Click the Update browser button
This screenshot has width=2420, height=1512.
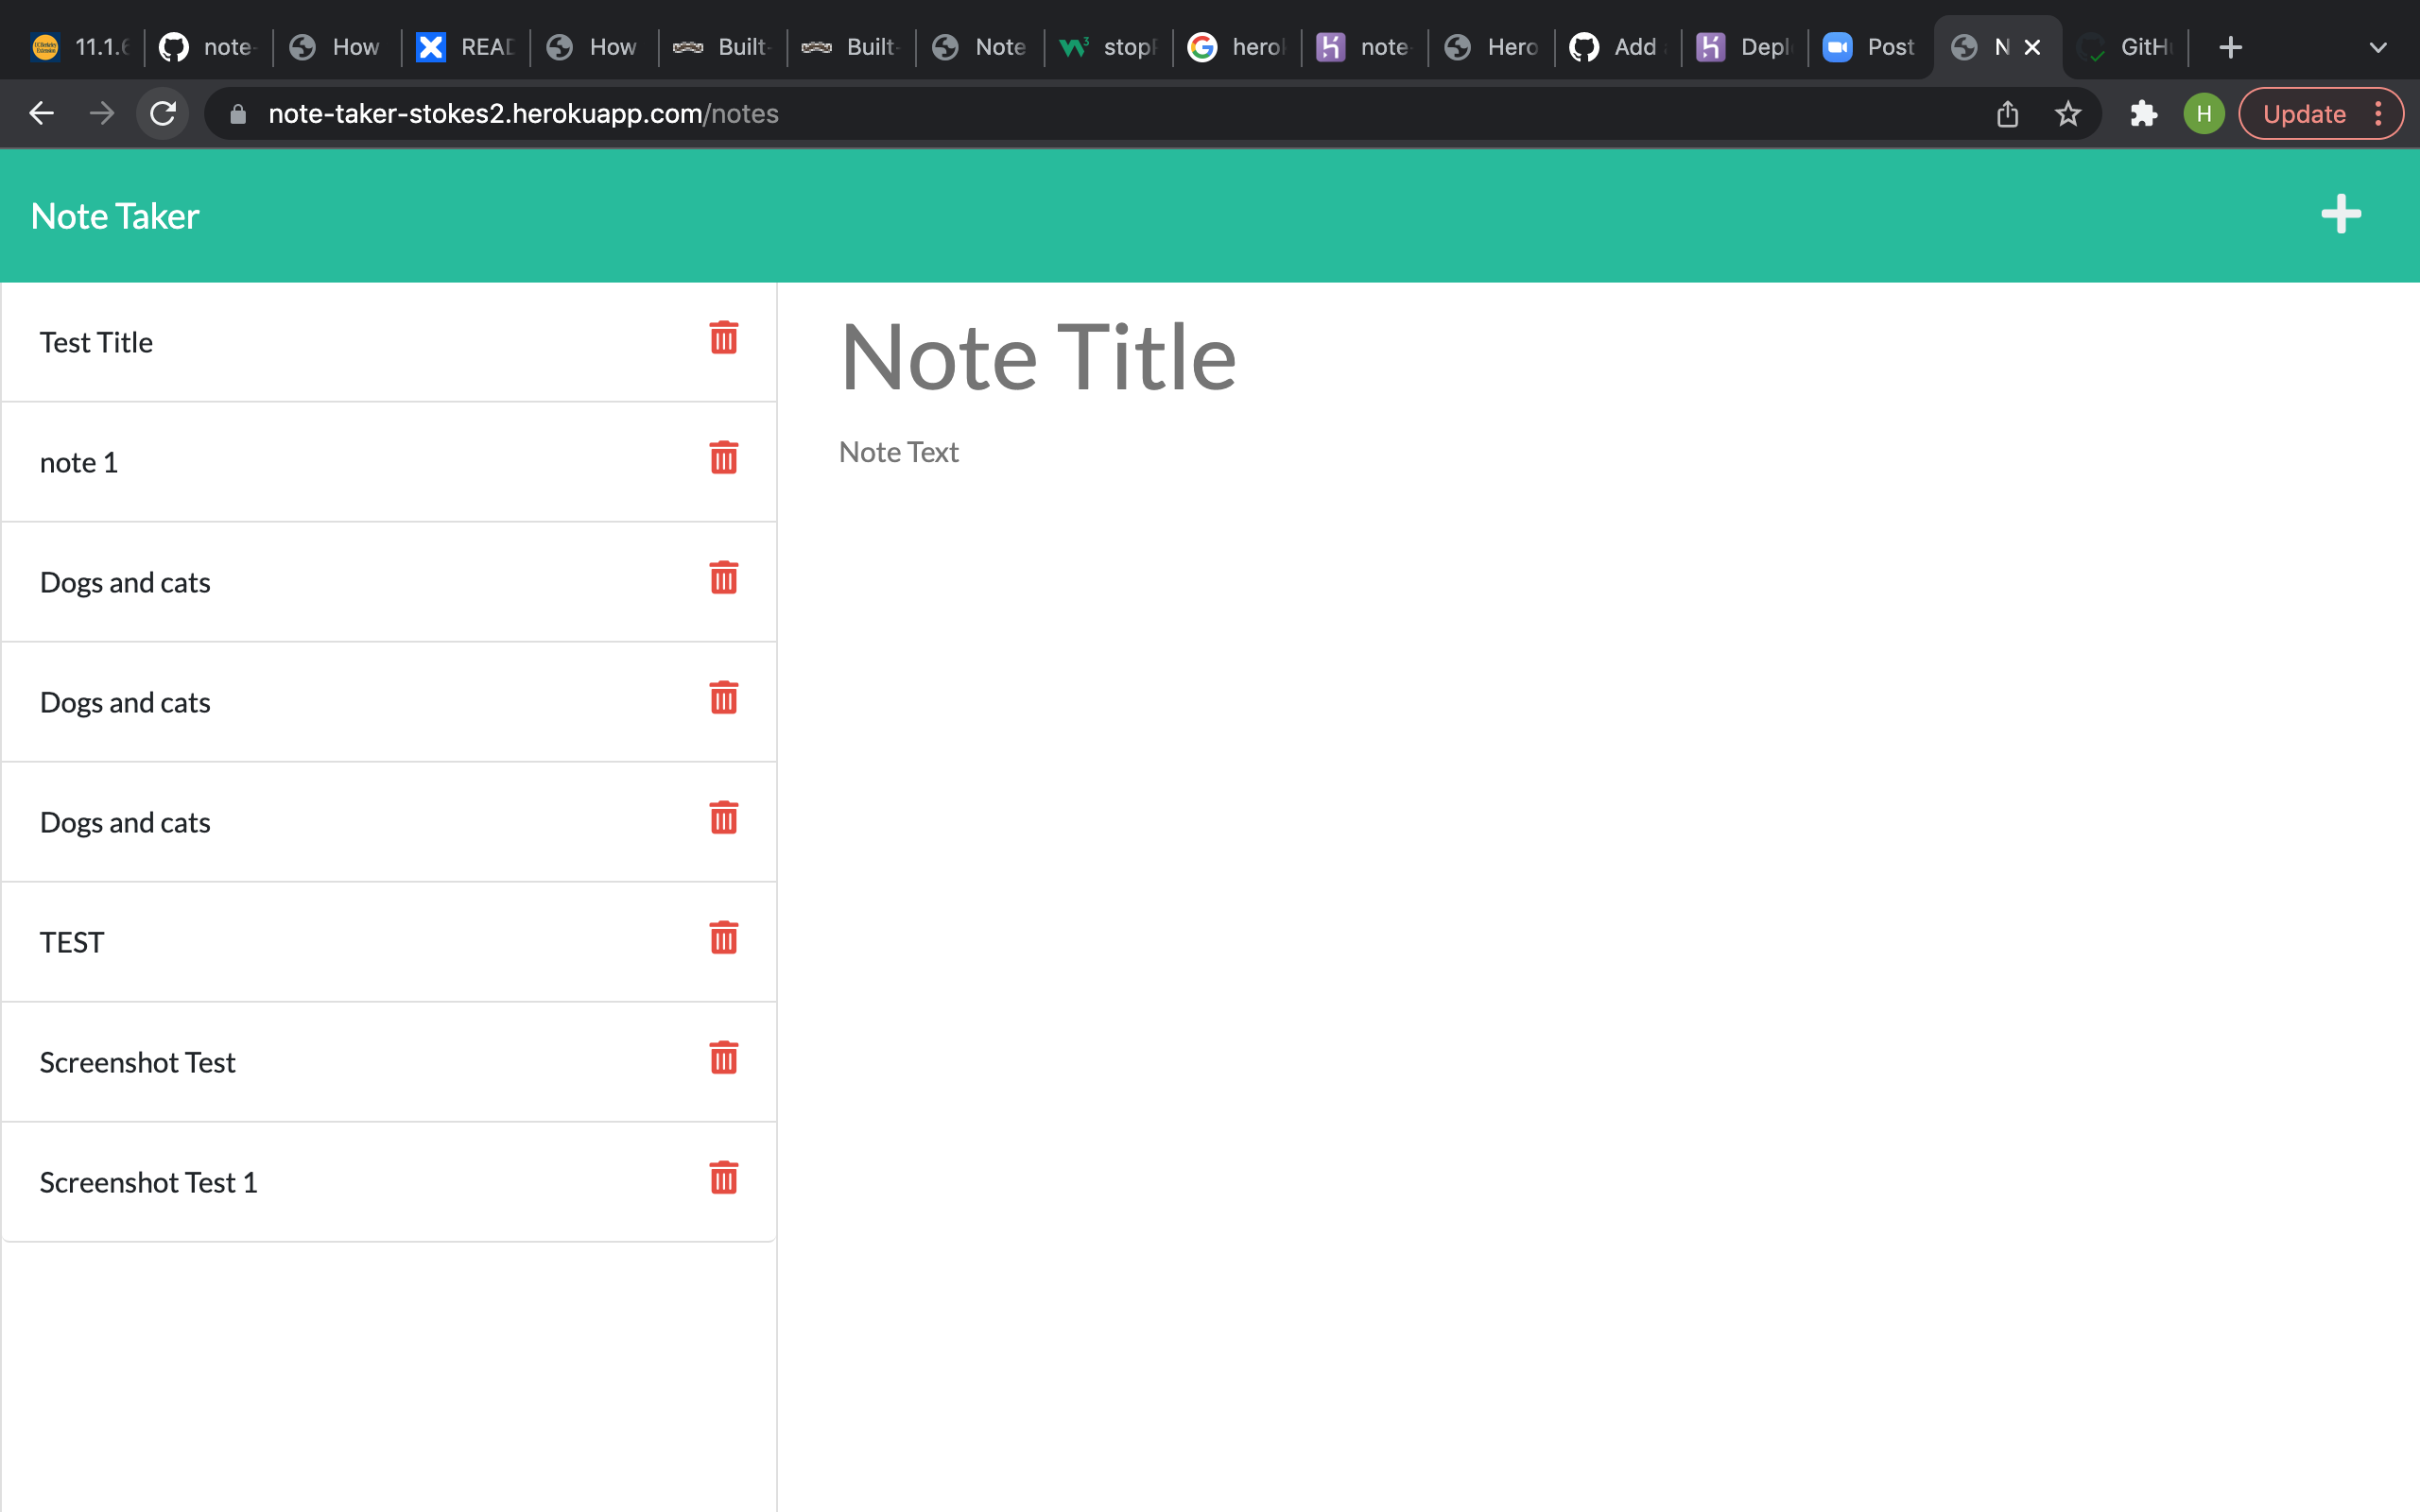[2303, 114]
